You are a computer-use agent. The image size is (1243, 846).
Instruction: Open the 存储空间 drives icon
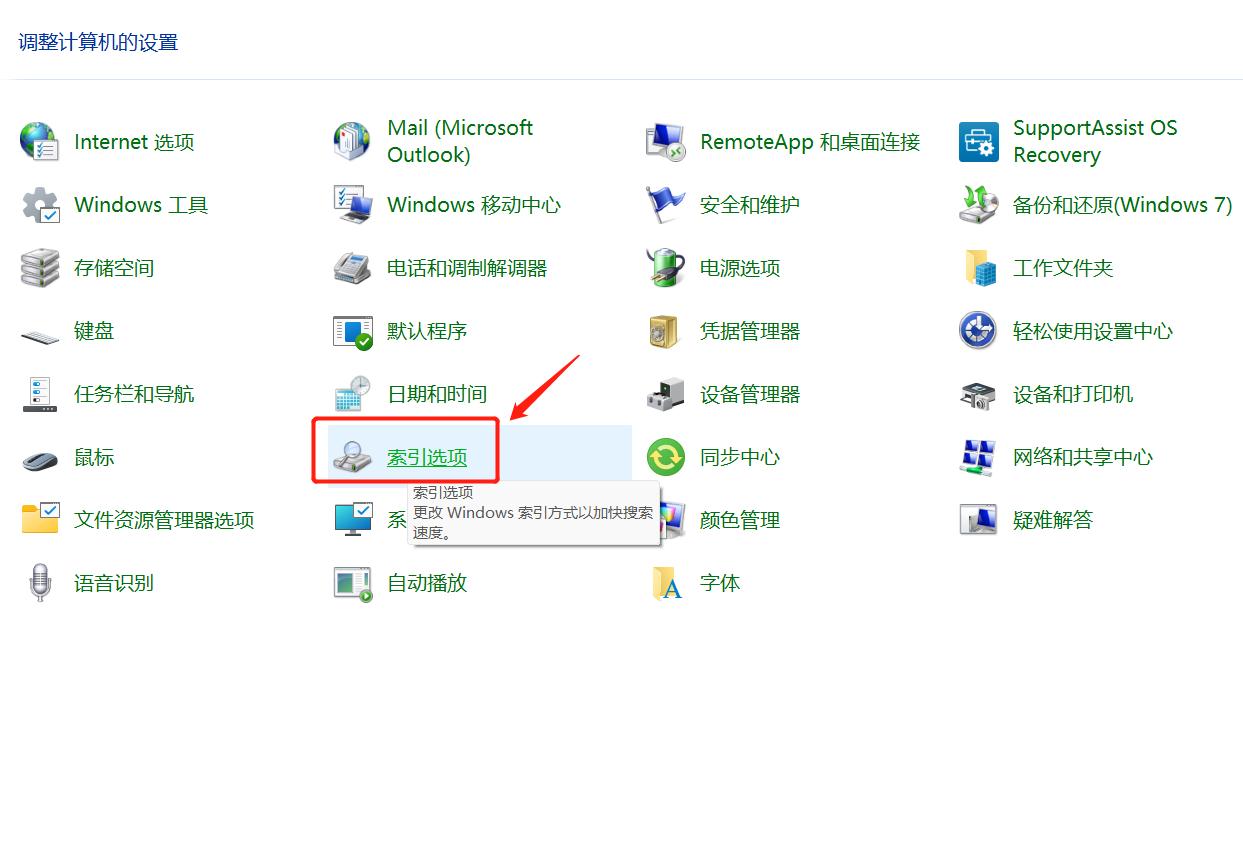39,268
